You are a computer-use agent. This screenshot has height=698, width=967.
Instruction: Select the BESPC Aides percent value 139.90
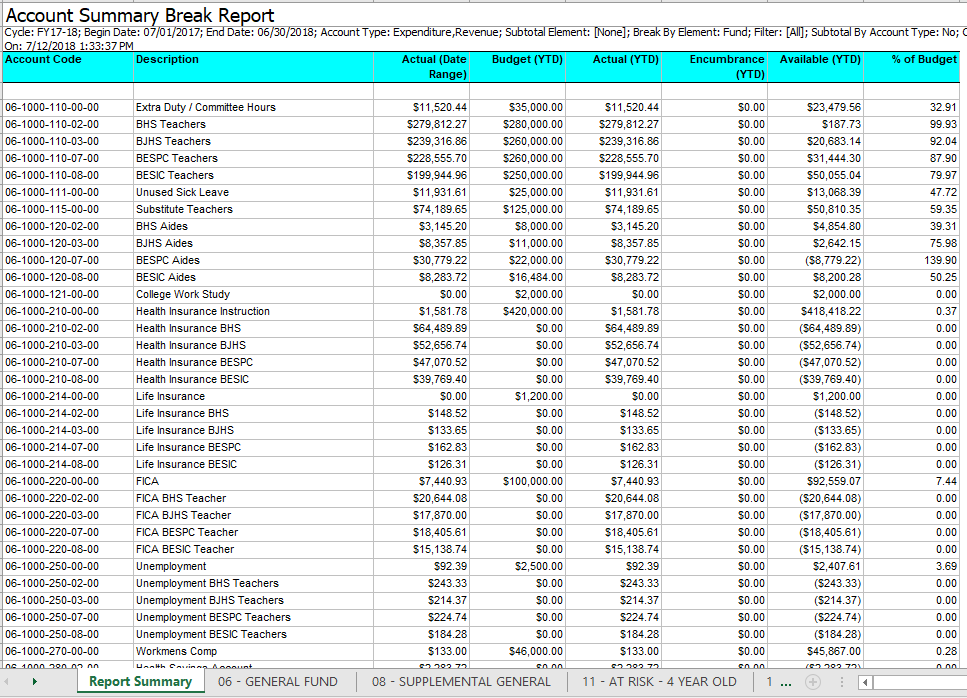point(938,260)
